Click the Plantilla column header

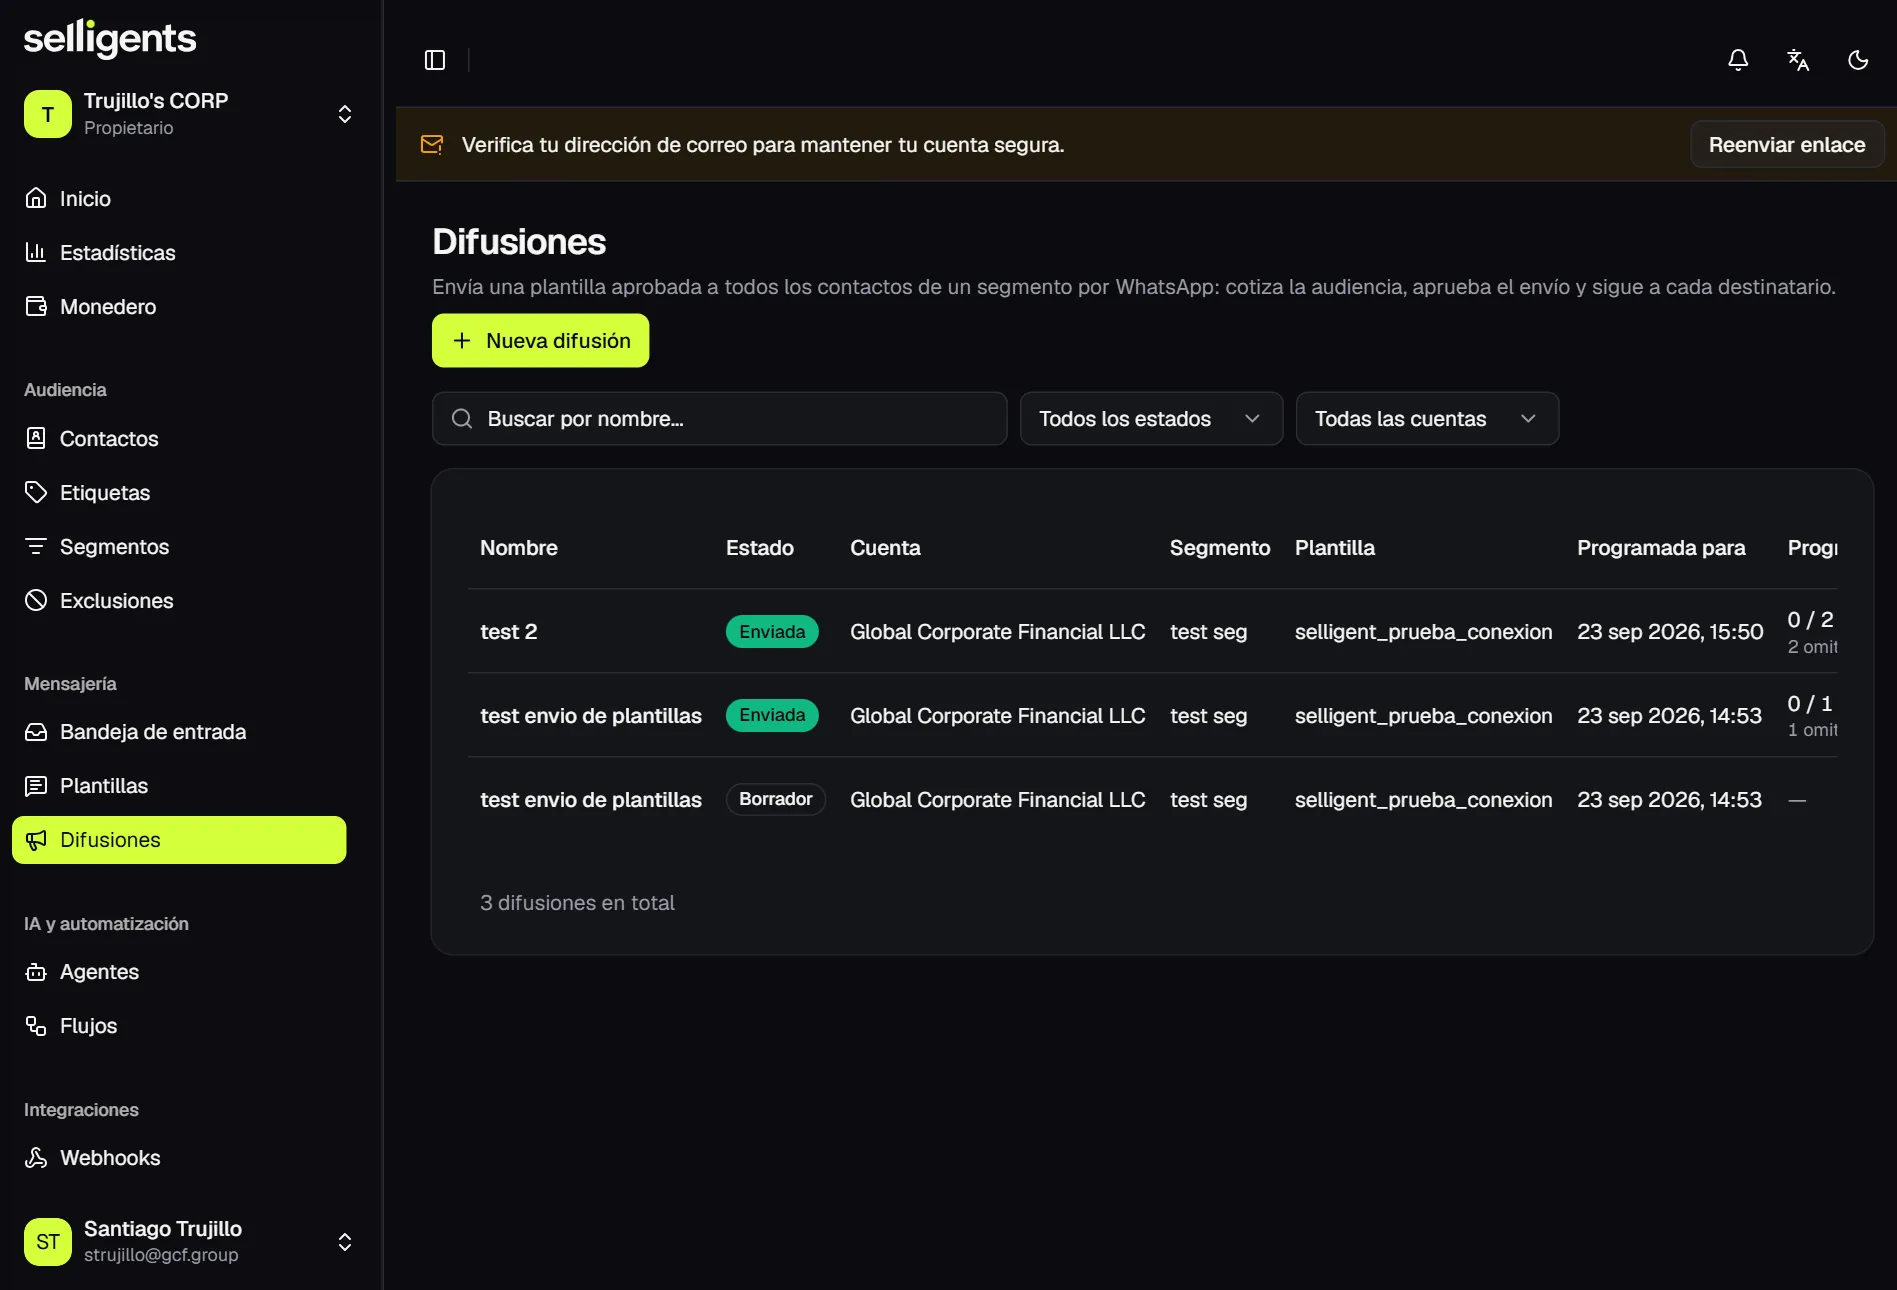(x=1334, y=548)
